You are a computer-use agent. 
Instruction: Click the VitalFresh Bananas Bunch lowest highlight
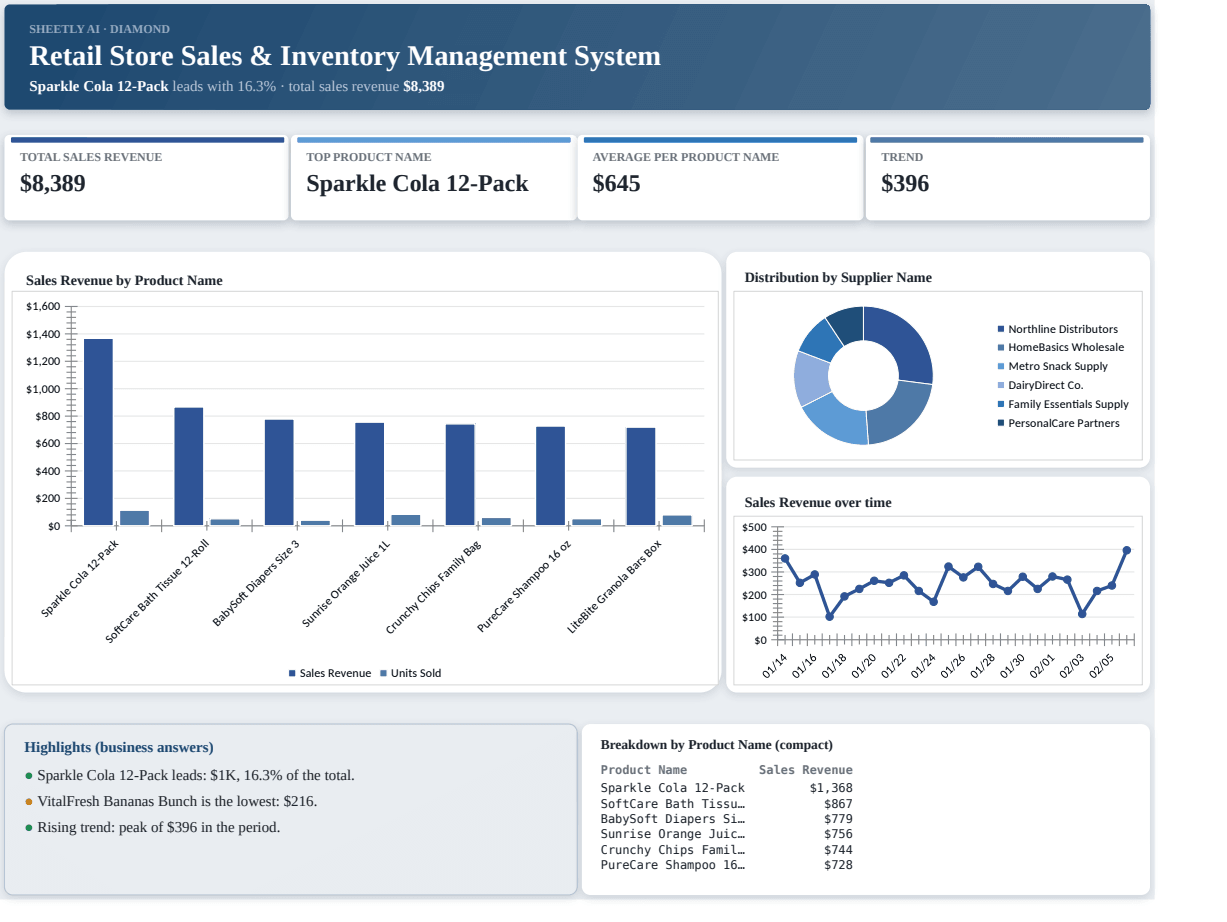point(171,801)
